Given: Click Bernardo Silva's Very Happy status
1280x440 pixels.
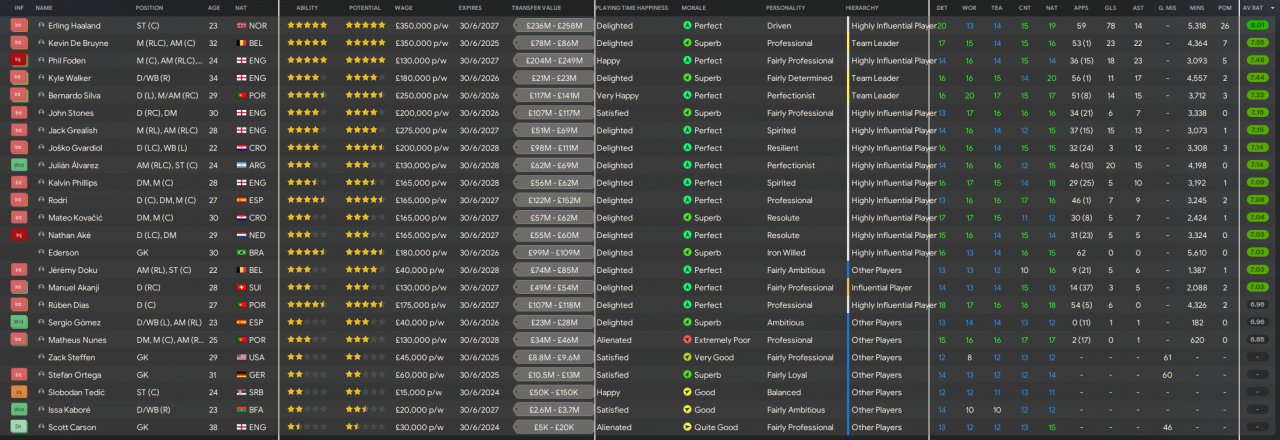Looking at the screenshot, I should coord(617,95).
